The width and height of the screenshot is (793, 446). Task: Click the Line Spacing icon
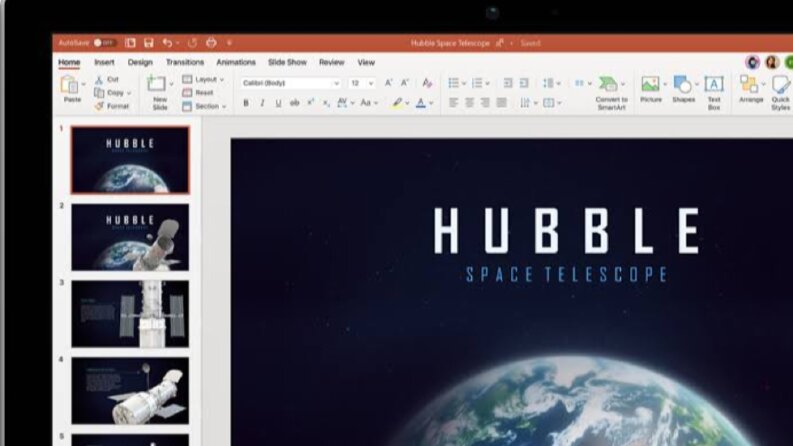coord(548,83)
